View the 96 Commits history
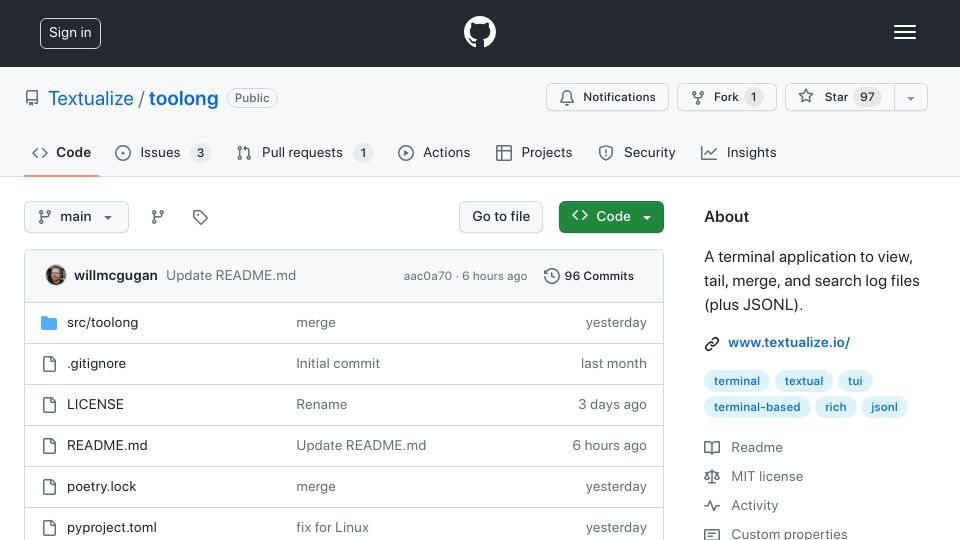The height and width of the screenshot is (540, 960). (x=588, y=276)
